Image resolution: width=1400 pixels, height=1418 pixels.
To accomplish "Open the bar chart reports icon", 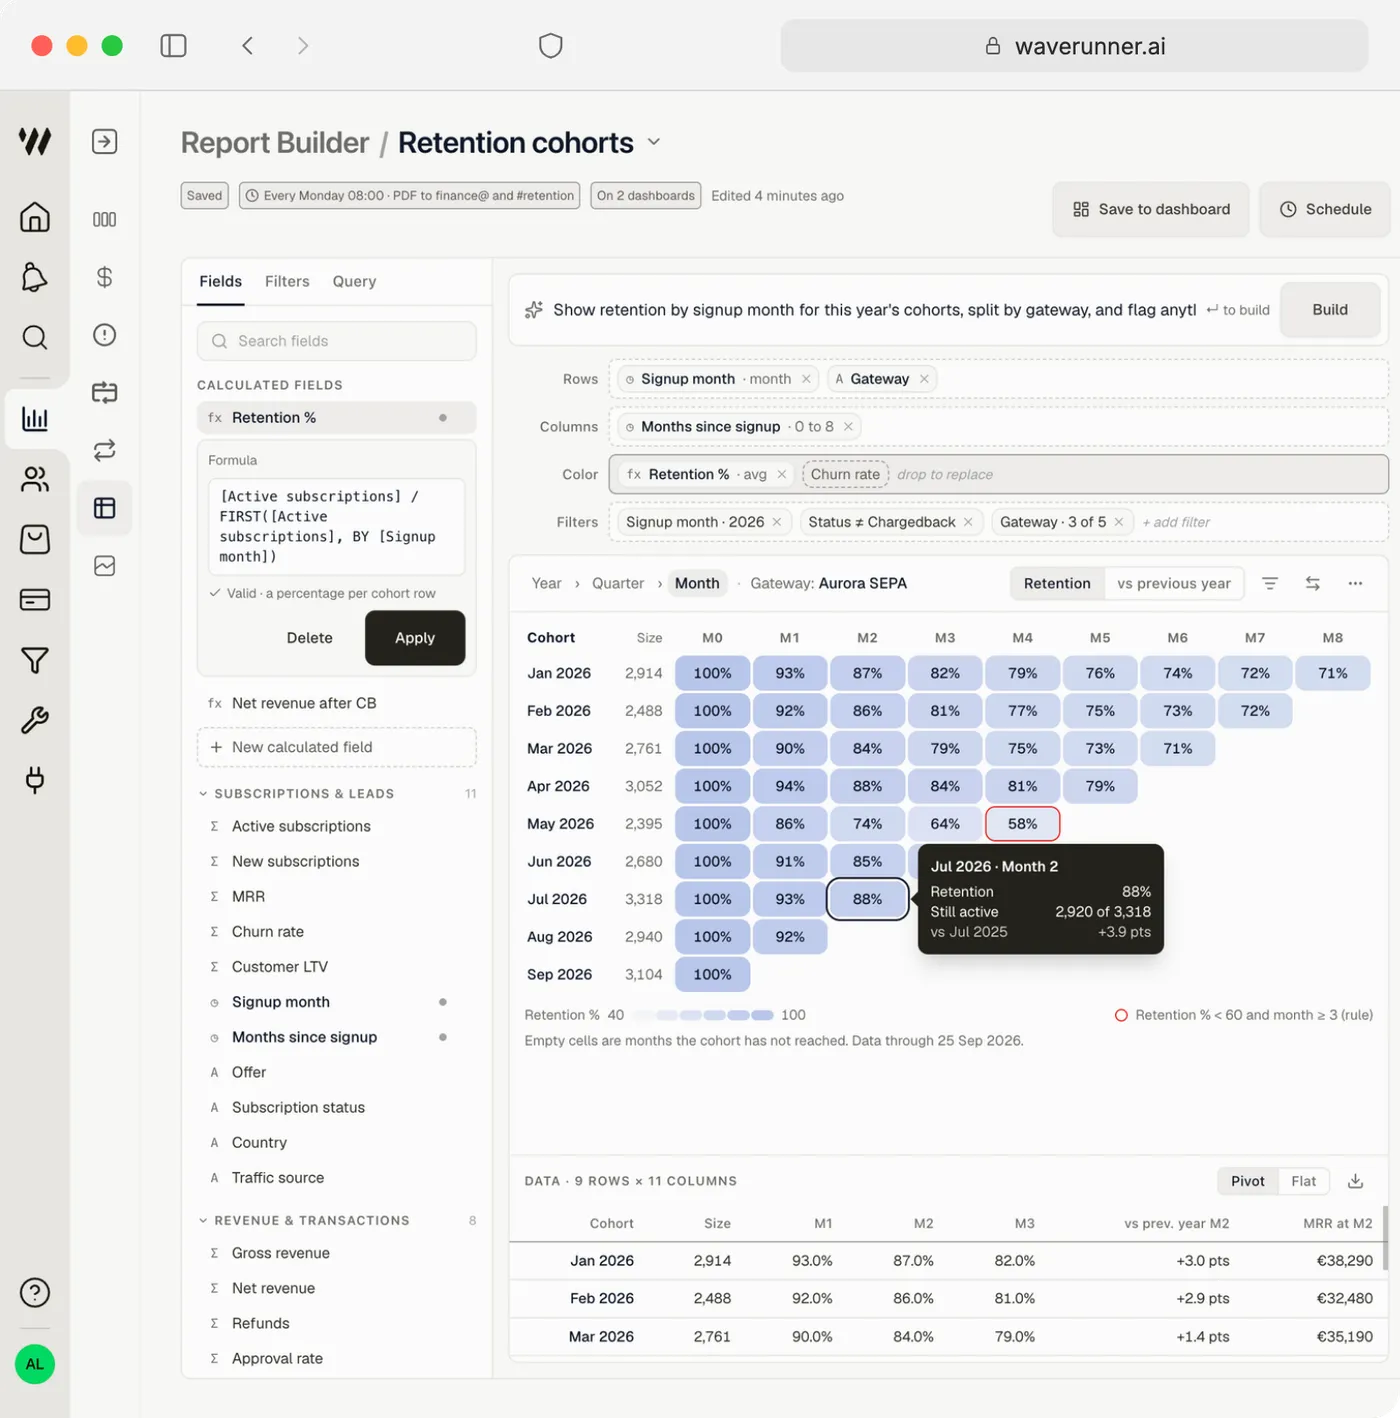I will (35, 419).
